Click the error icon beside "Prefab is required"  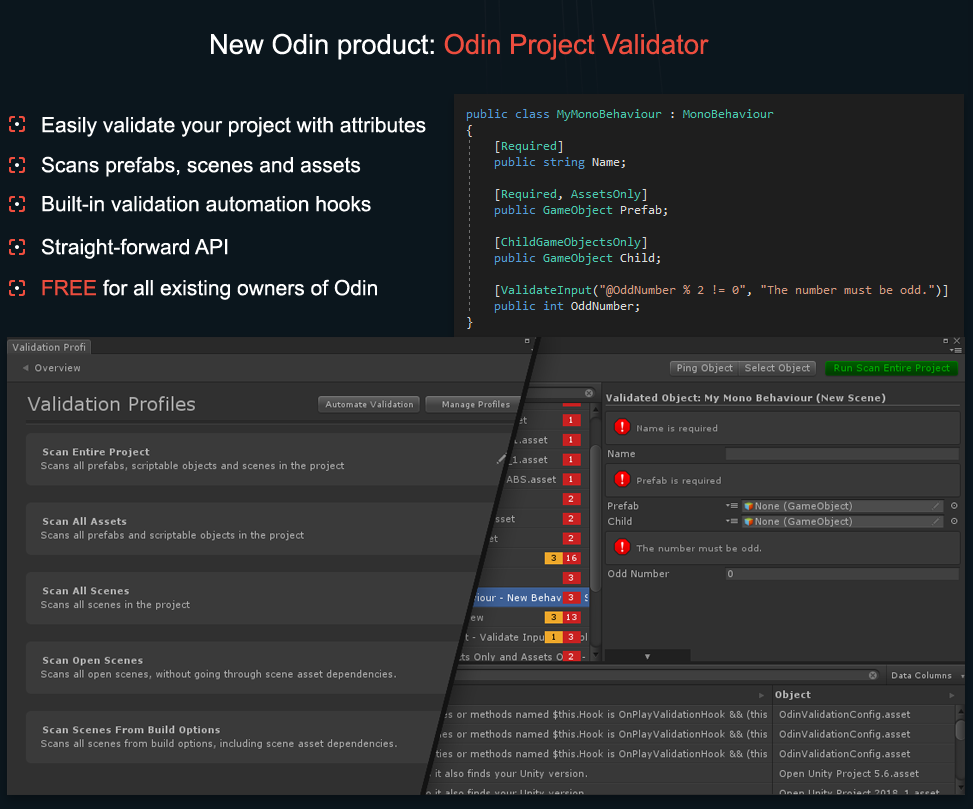(622, 479)
